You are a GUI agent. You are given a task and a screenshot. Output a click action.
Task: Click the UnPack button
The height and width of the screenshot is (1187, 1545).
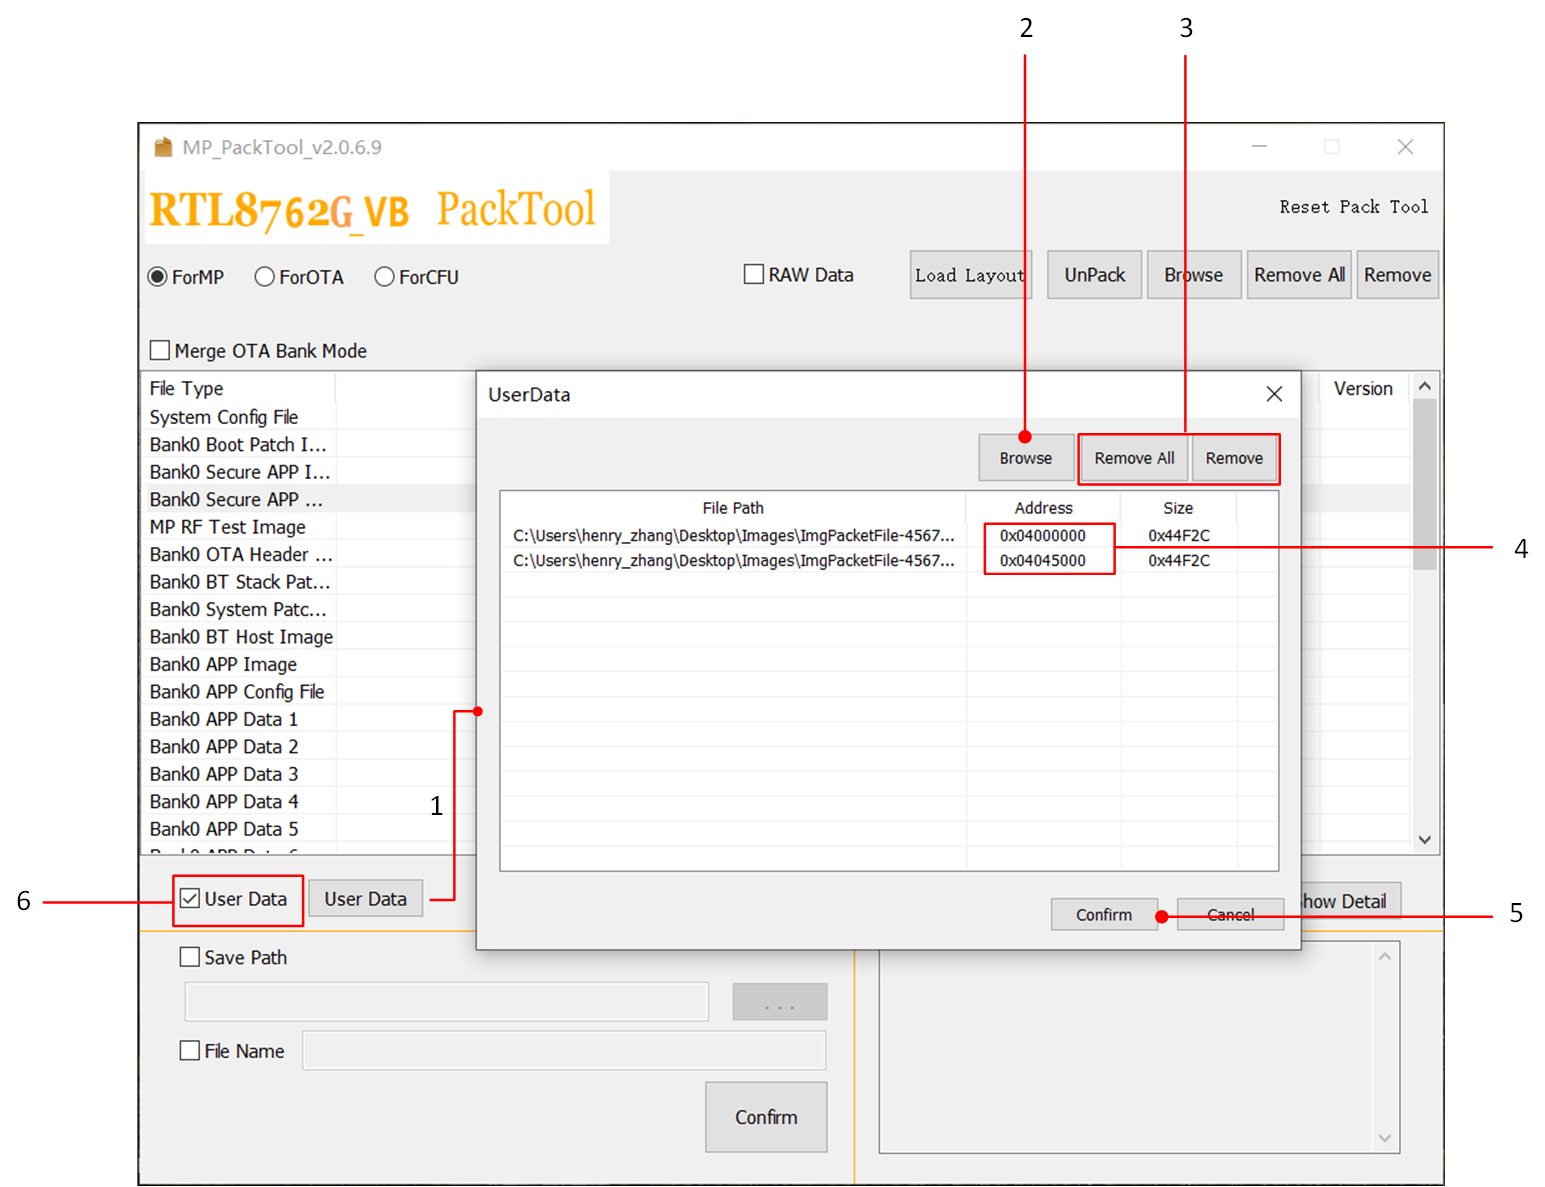(1094, 275)
